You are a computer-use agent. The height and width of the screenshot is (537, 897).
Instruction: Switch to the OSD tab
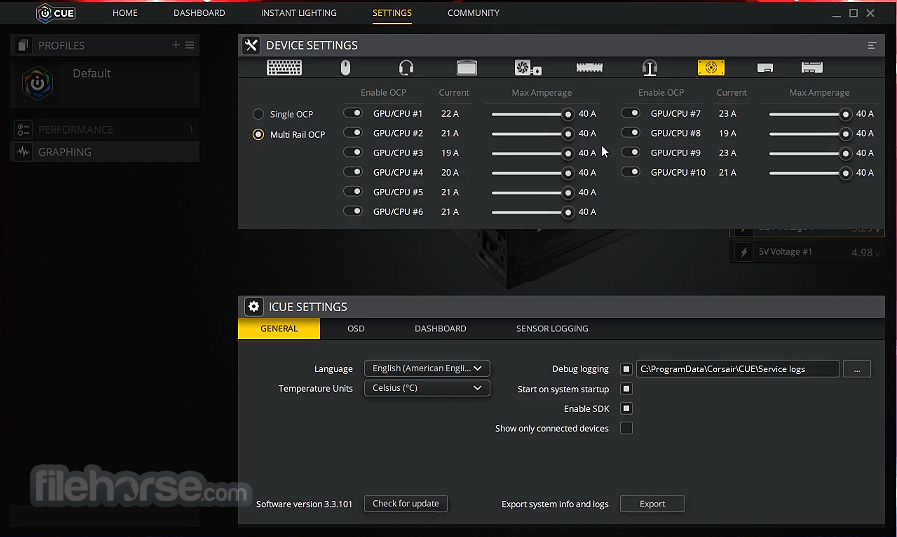tap(356, 328)
